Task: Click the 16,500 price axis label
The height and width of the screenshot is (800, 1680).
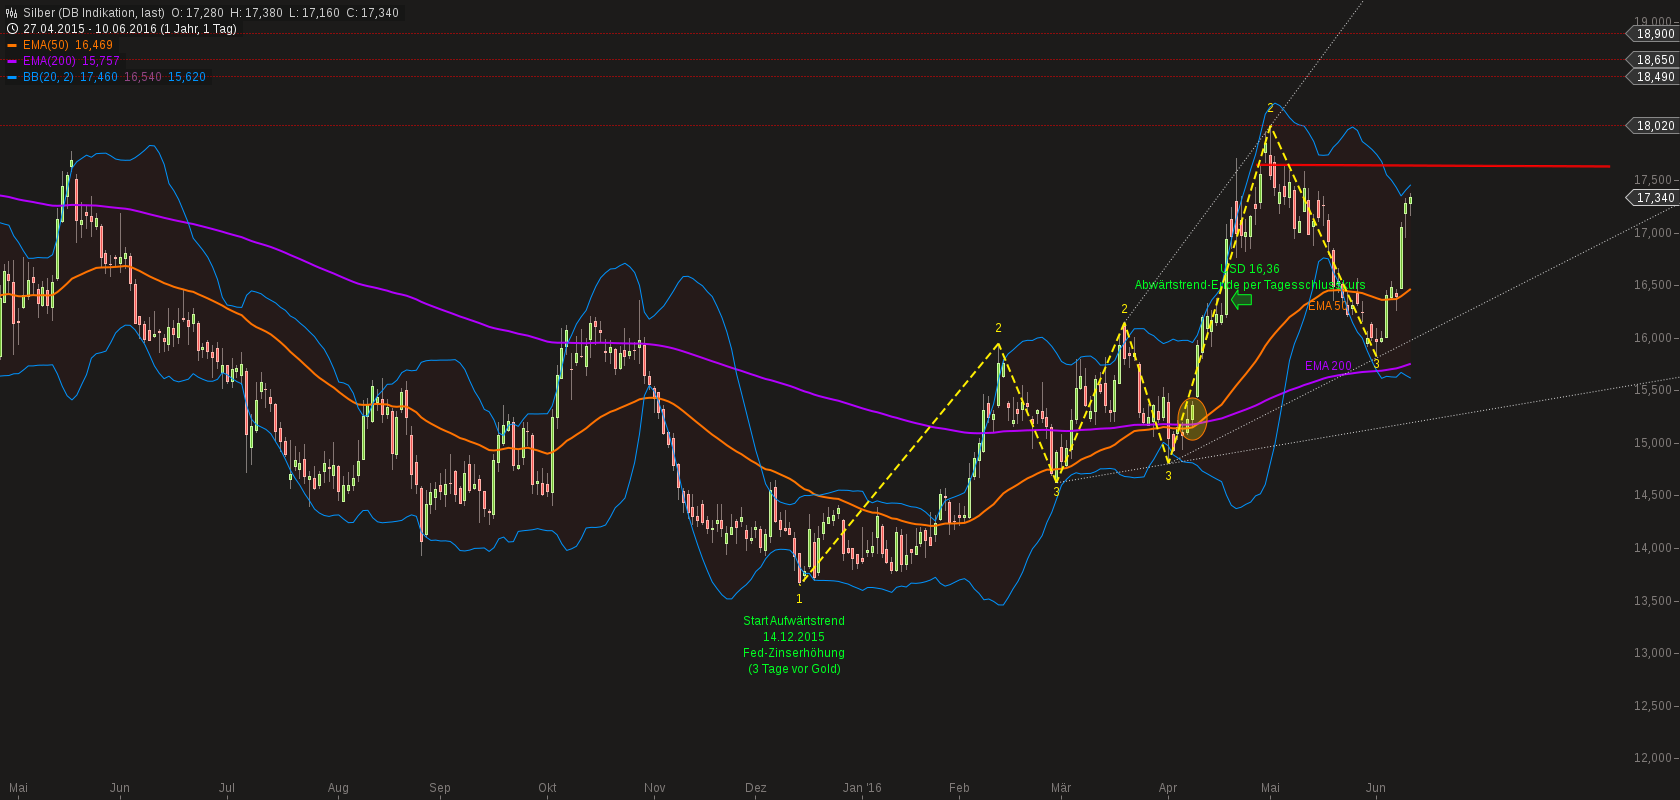Action: [x=1653, y=285]
